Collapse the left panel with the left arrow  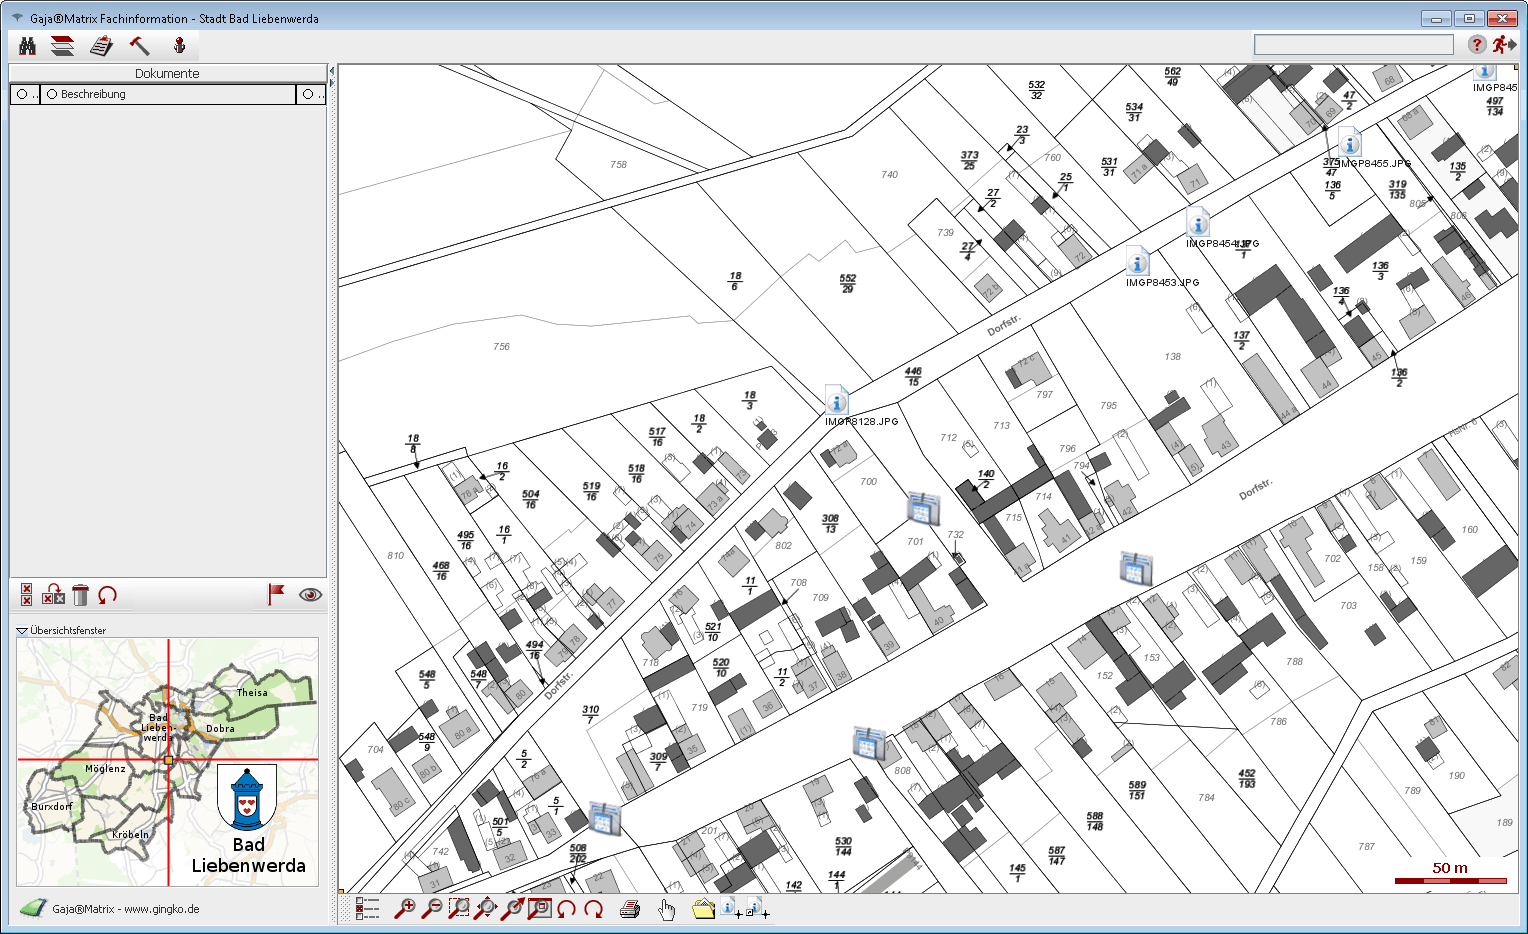pyautogui.click(x=332, y=72)
